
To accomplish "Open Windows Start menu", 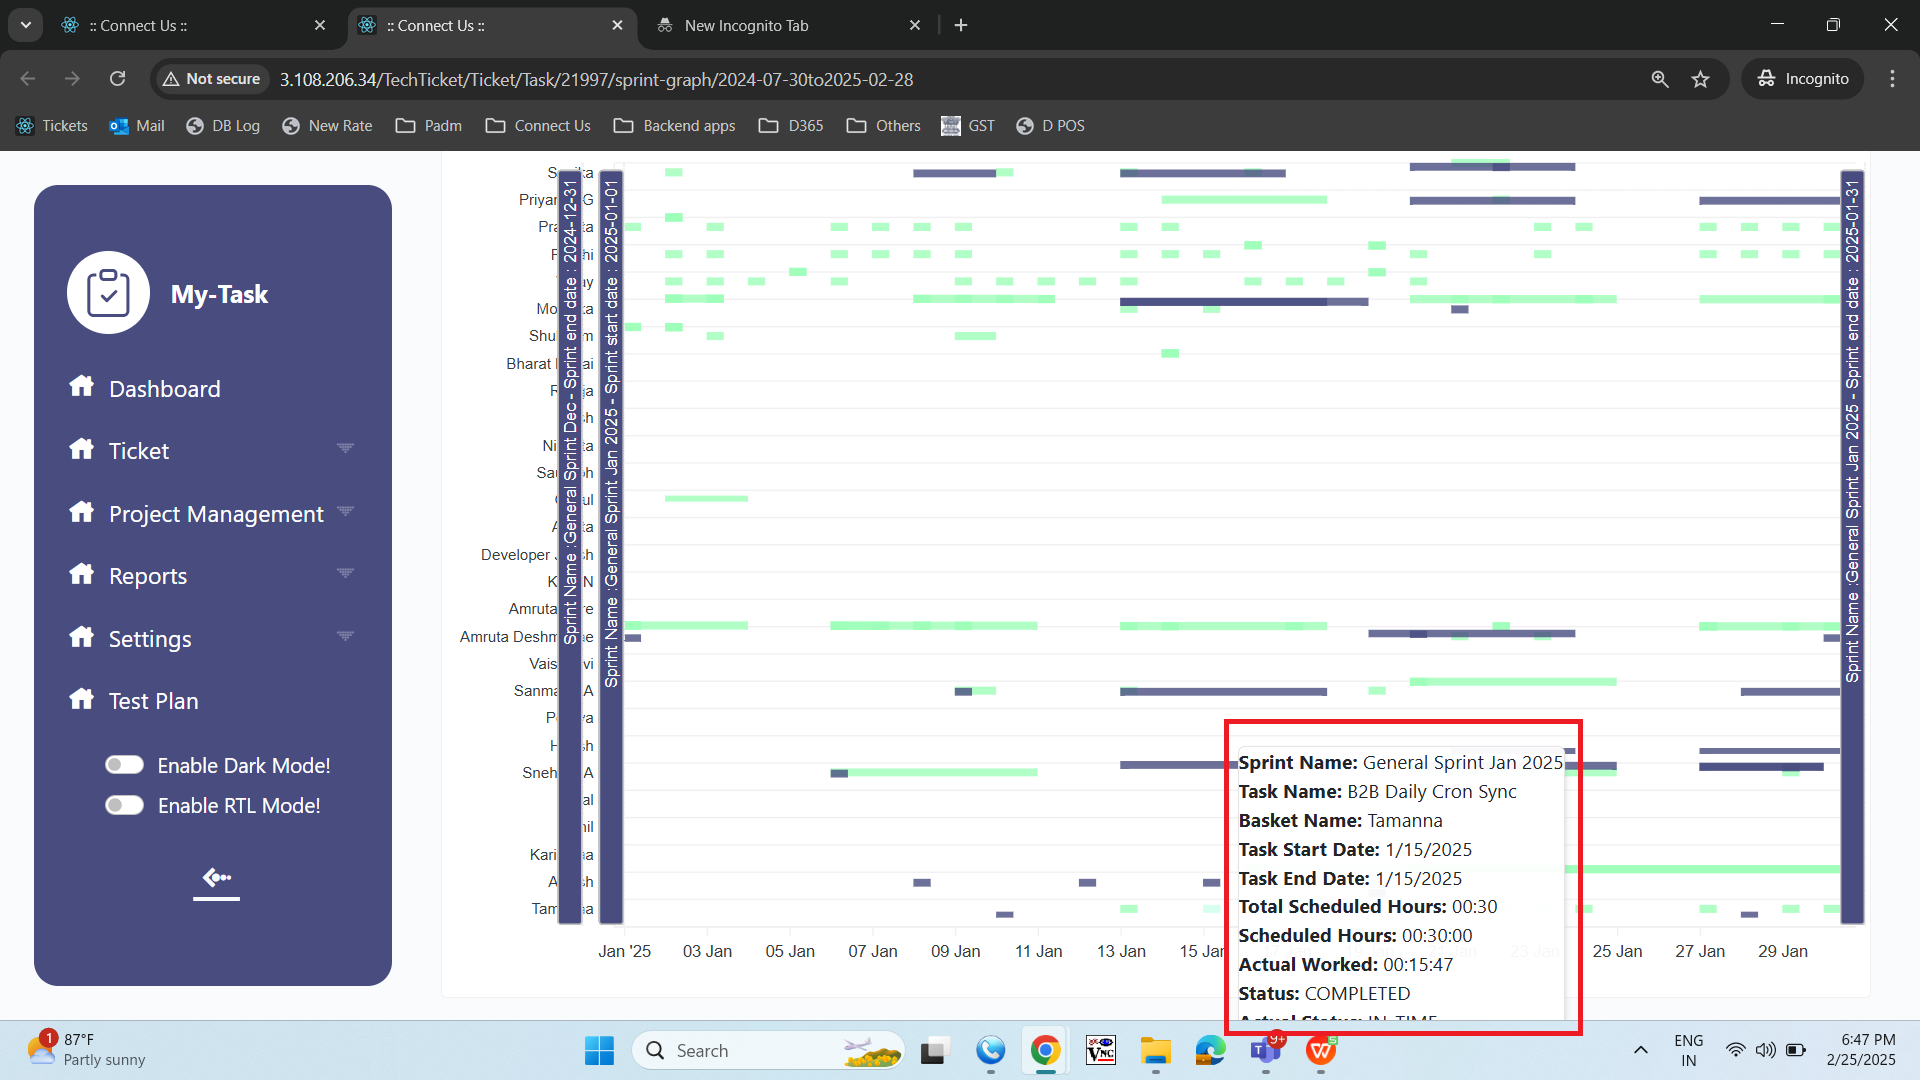I will tap(599, 1051).
